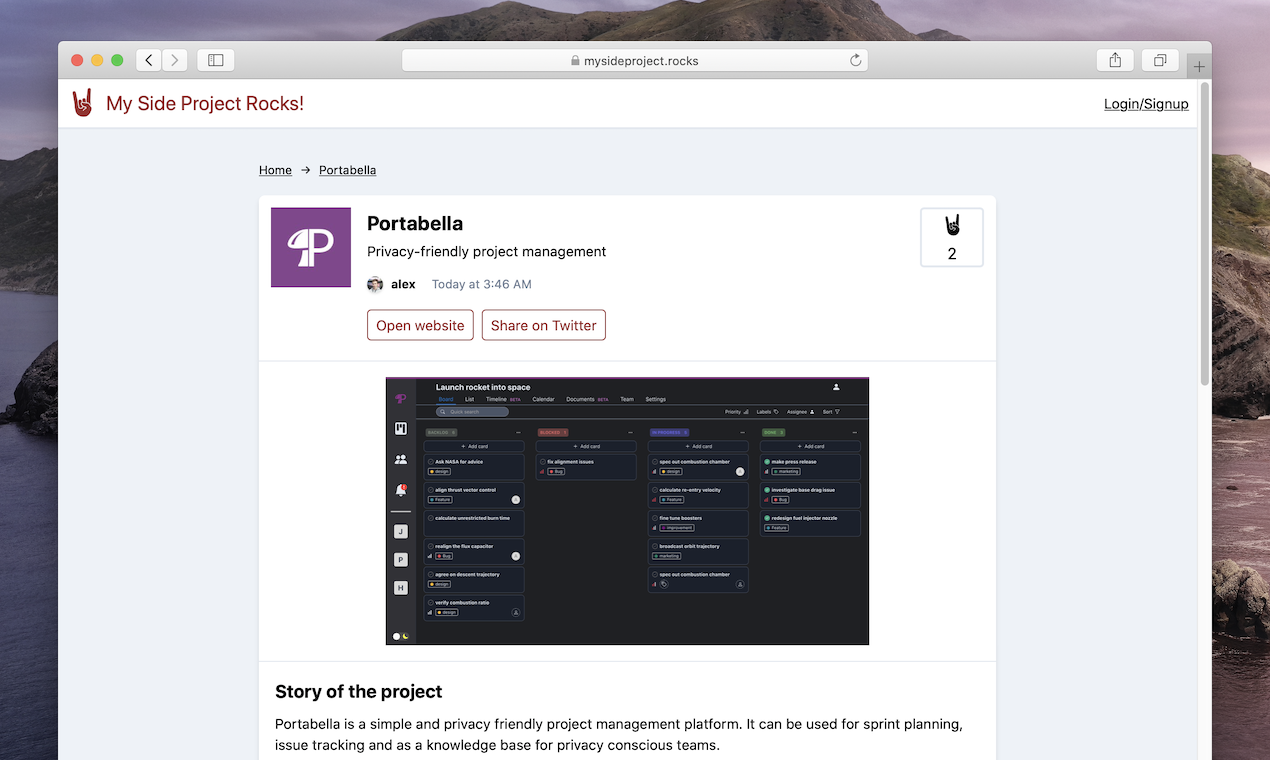Image resolution: width=1270 pixels, height=760 pixels.
Task: Go back with Safari back arrow
Action: pyautogui.click(x=149, y=60)
